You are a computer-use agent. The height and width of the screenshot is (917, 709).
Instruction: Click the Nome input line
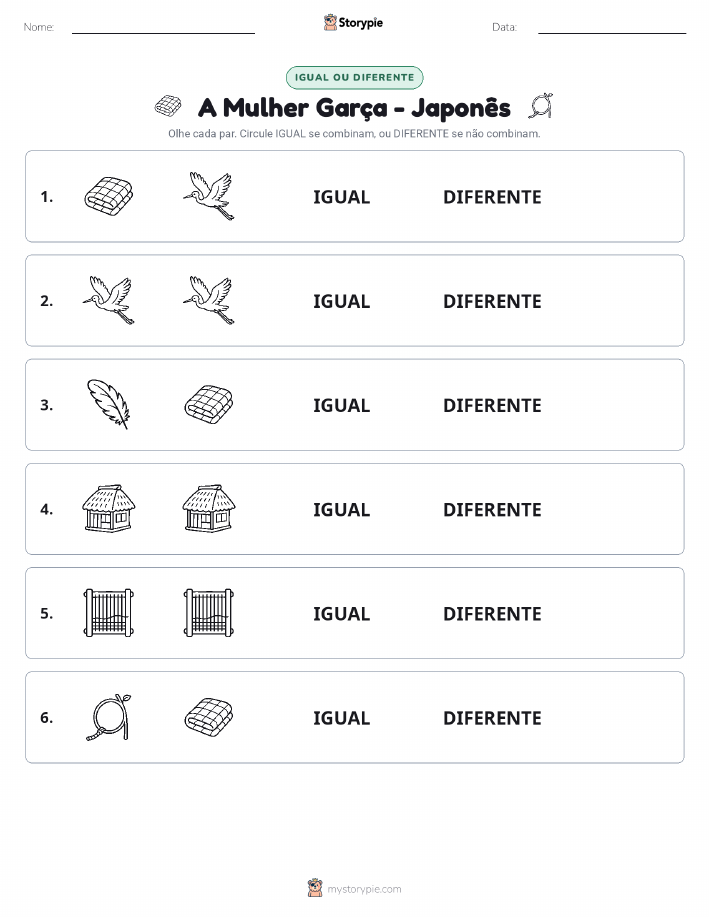point(163,28)
